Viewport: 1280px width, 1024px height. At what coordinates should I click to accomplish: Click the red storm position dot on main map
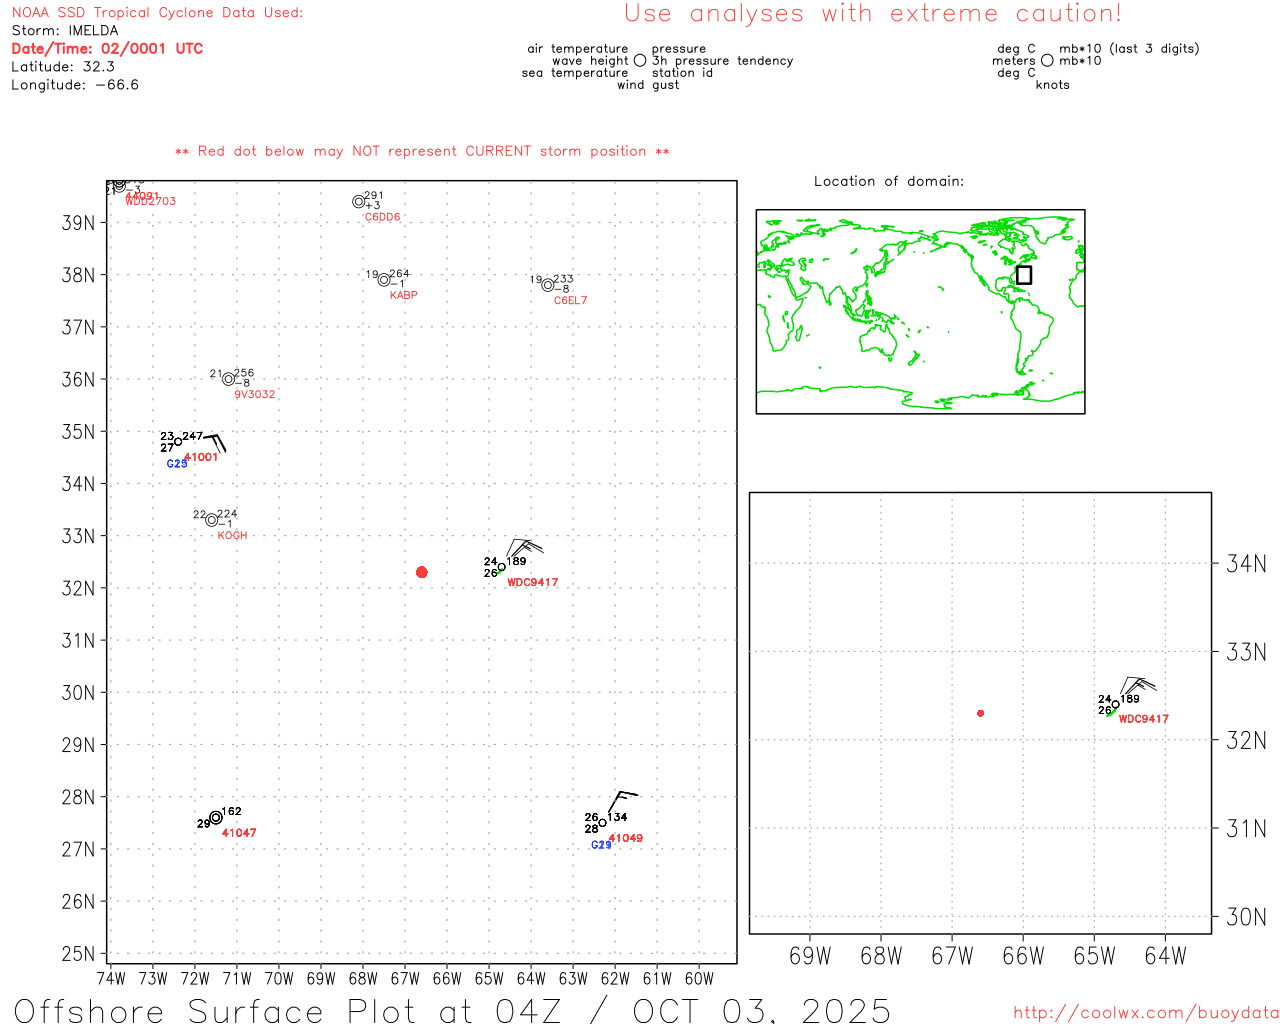click(422, 572)
